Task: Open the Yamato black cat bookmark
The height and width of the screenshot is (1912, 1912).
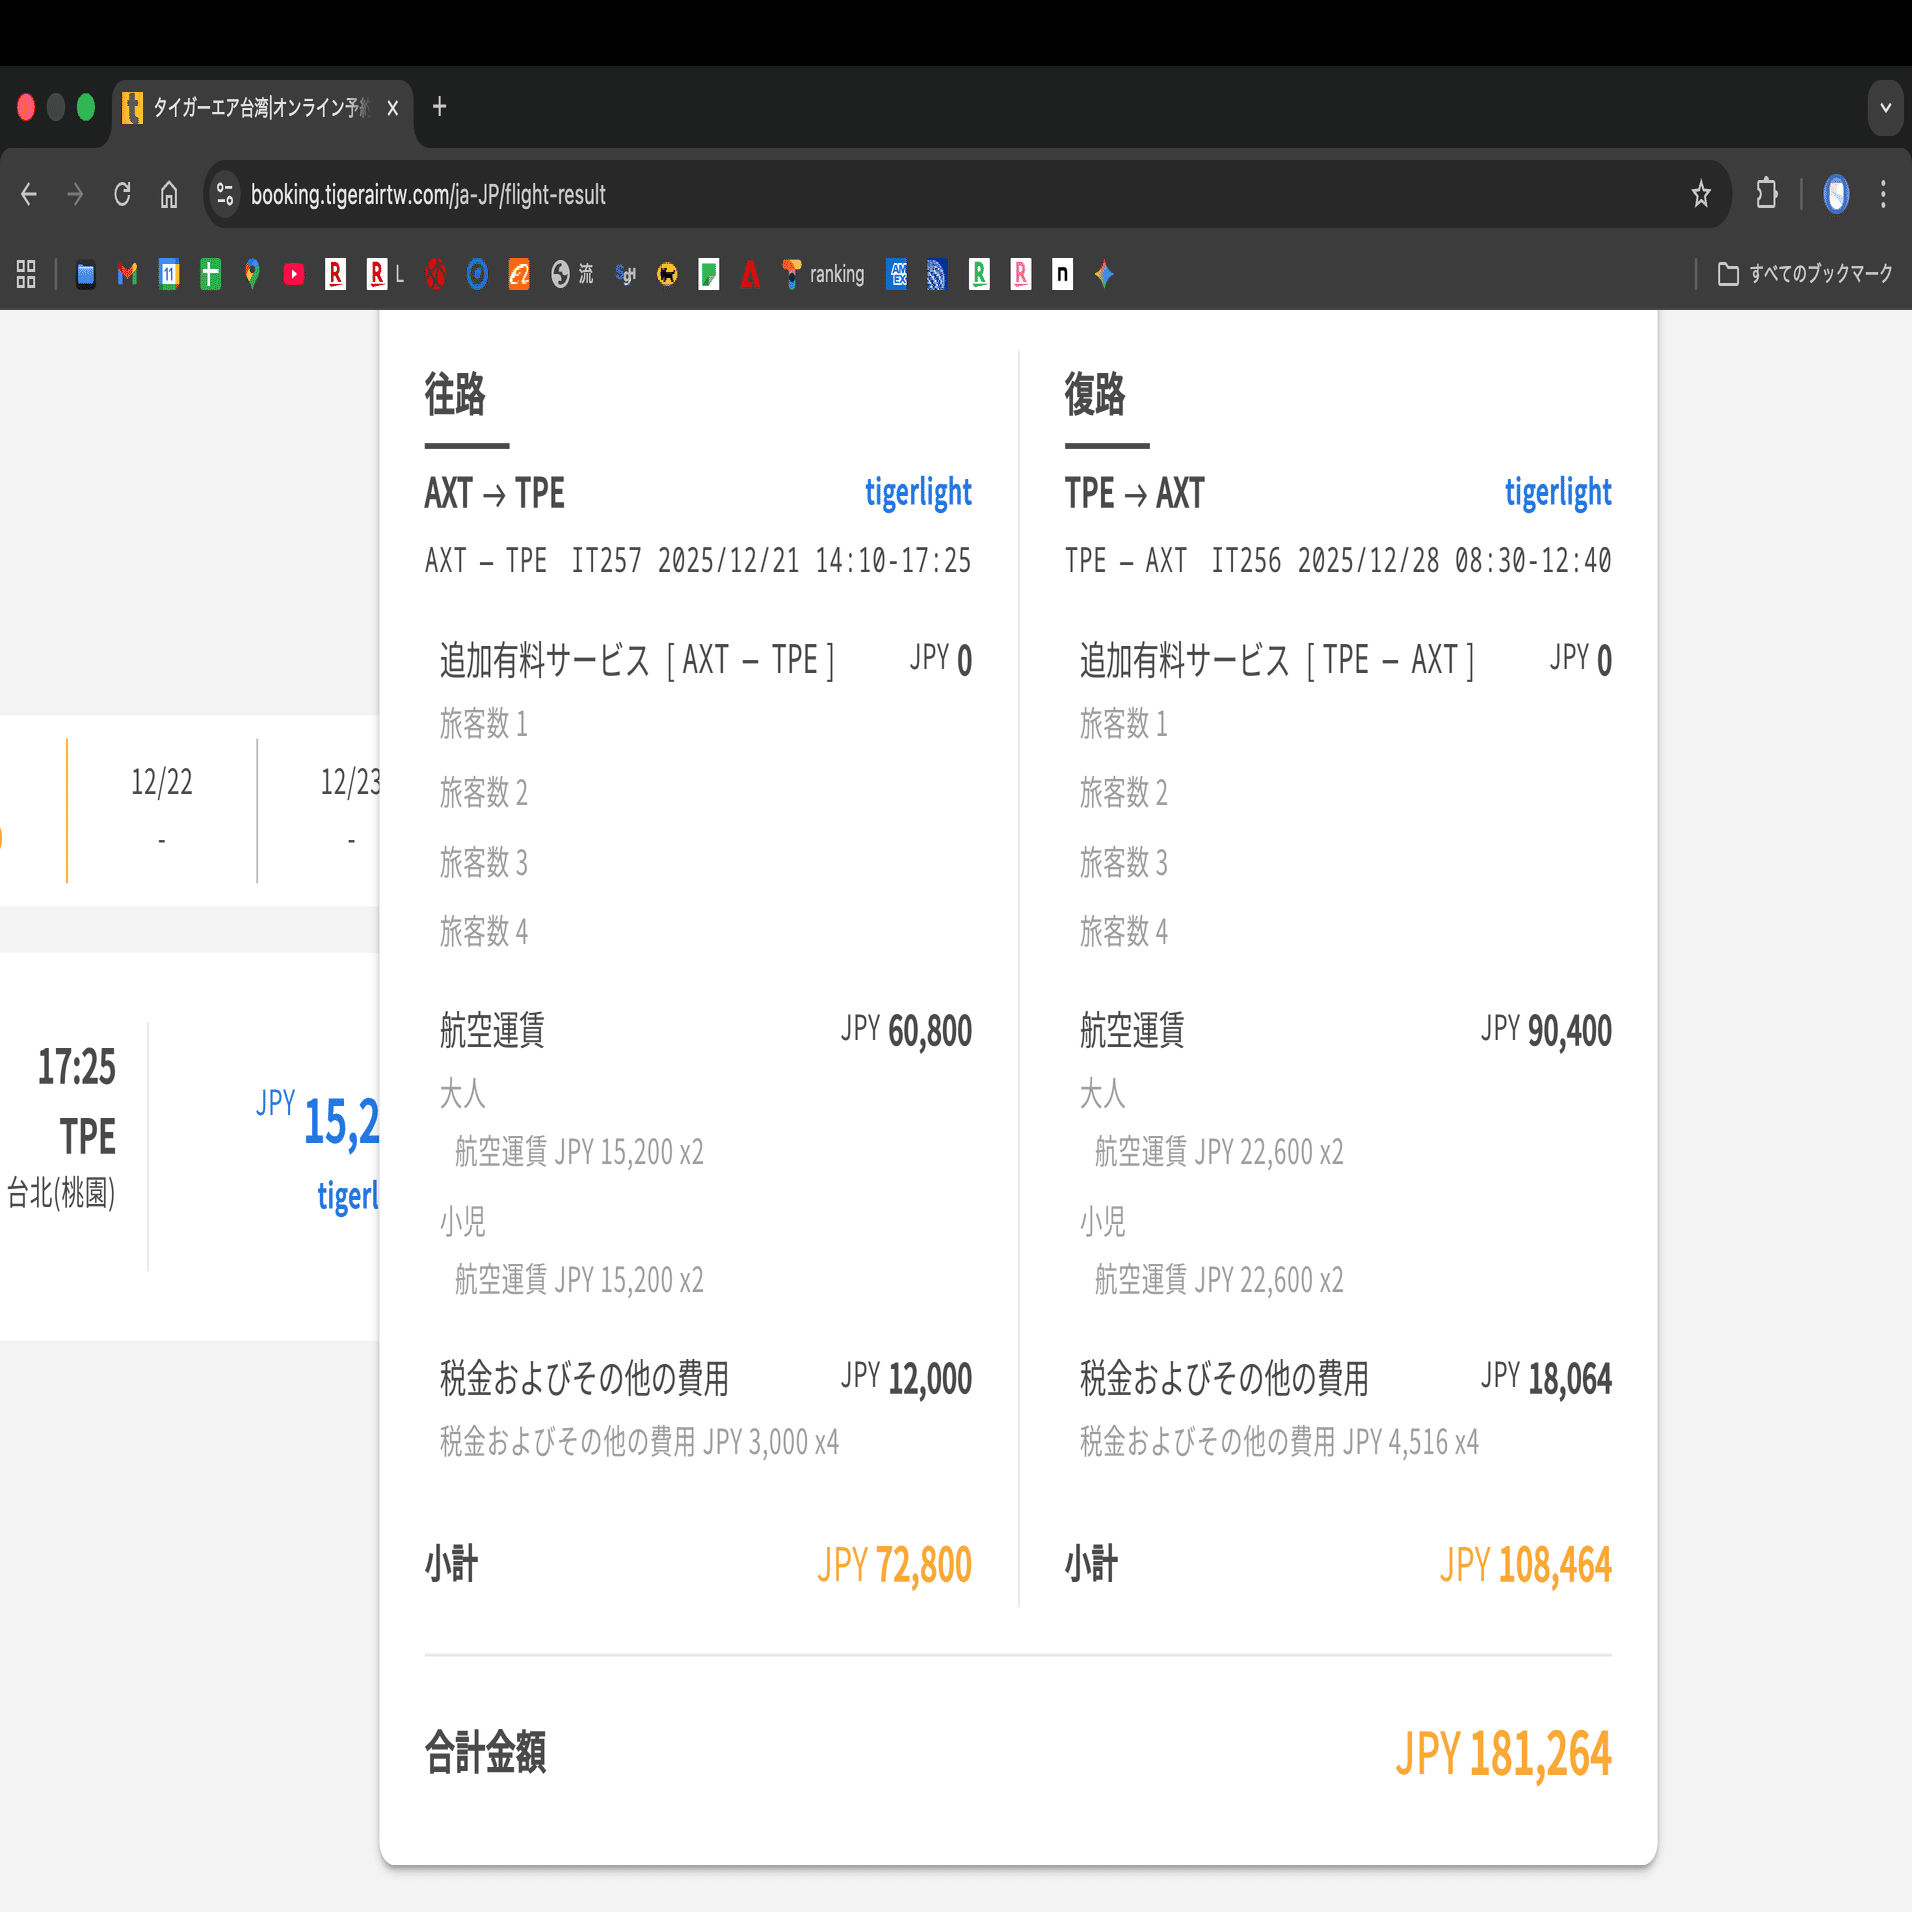Action: (x=667, y=274)
